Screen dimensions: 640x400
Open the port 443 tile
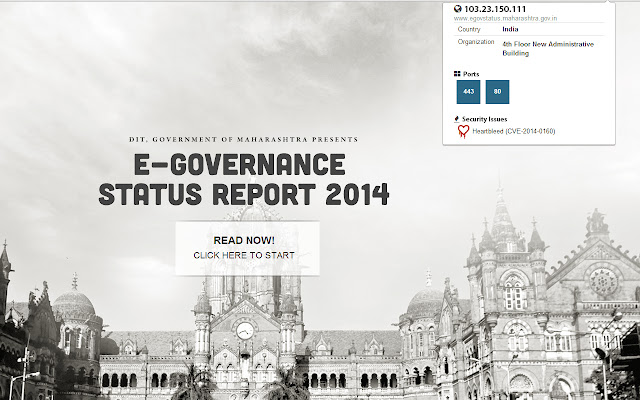pyautogui.click(x=468, y=92)
